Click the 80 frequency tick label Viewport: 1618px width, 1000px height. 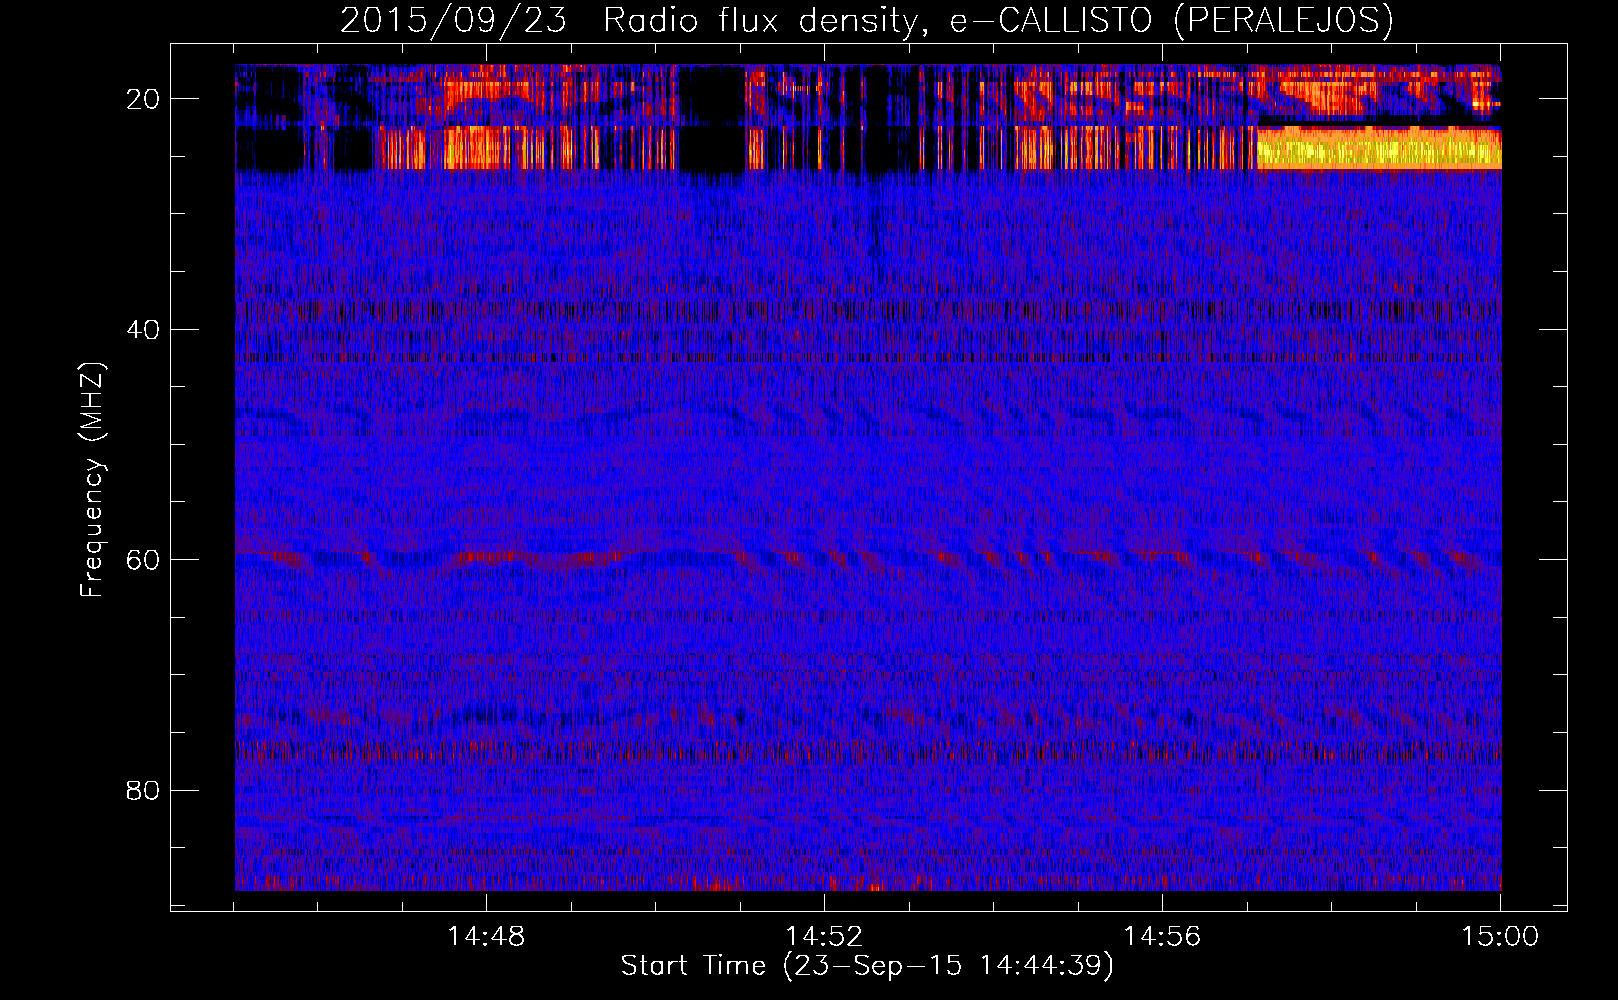click(x=144, y=790)
